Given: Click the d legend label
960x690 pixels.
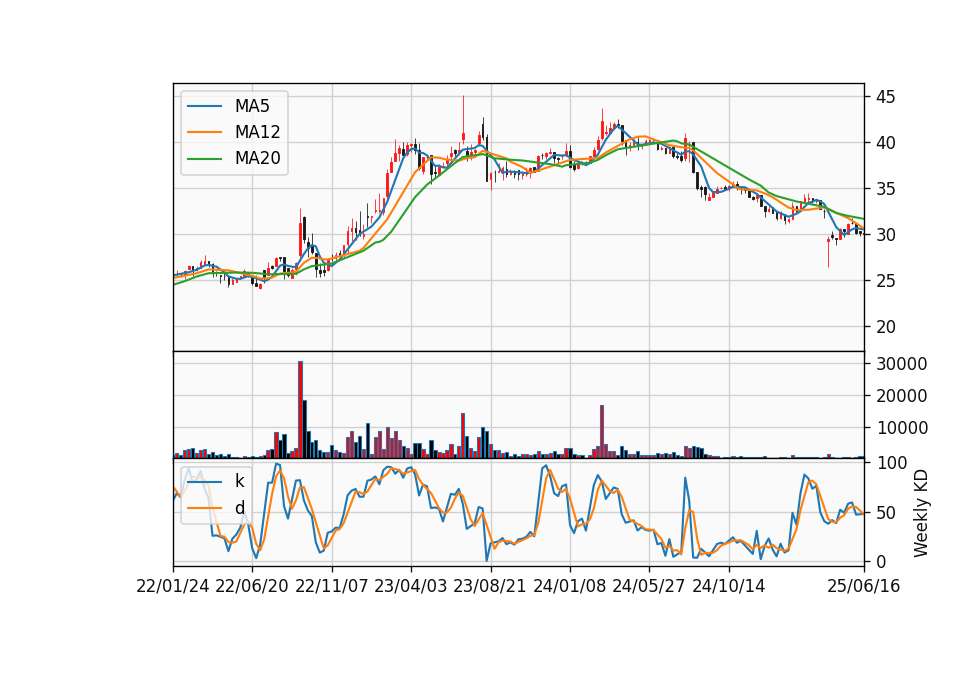Looking at the screenshot, I should pyautogui.click(x=239, y=508).
